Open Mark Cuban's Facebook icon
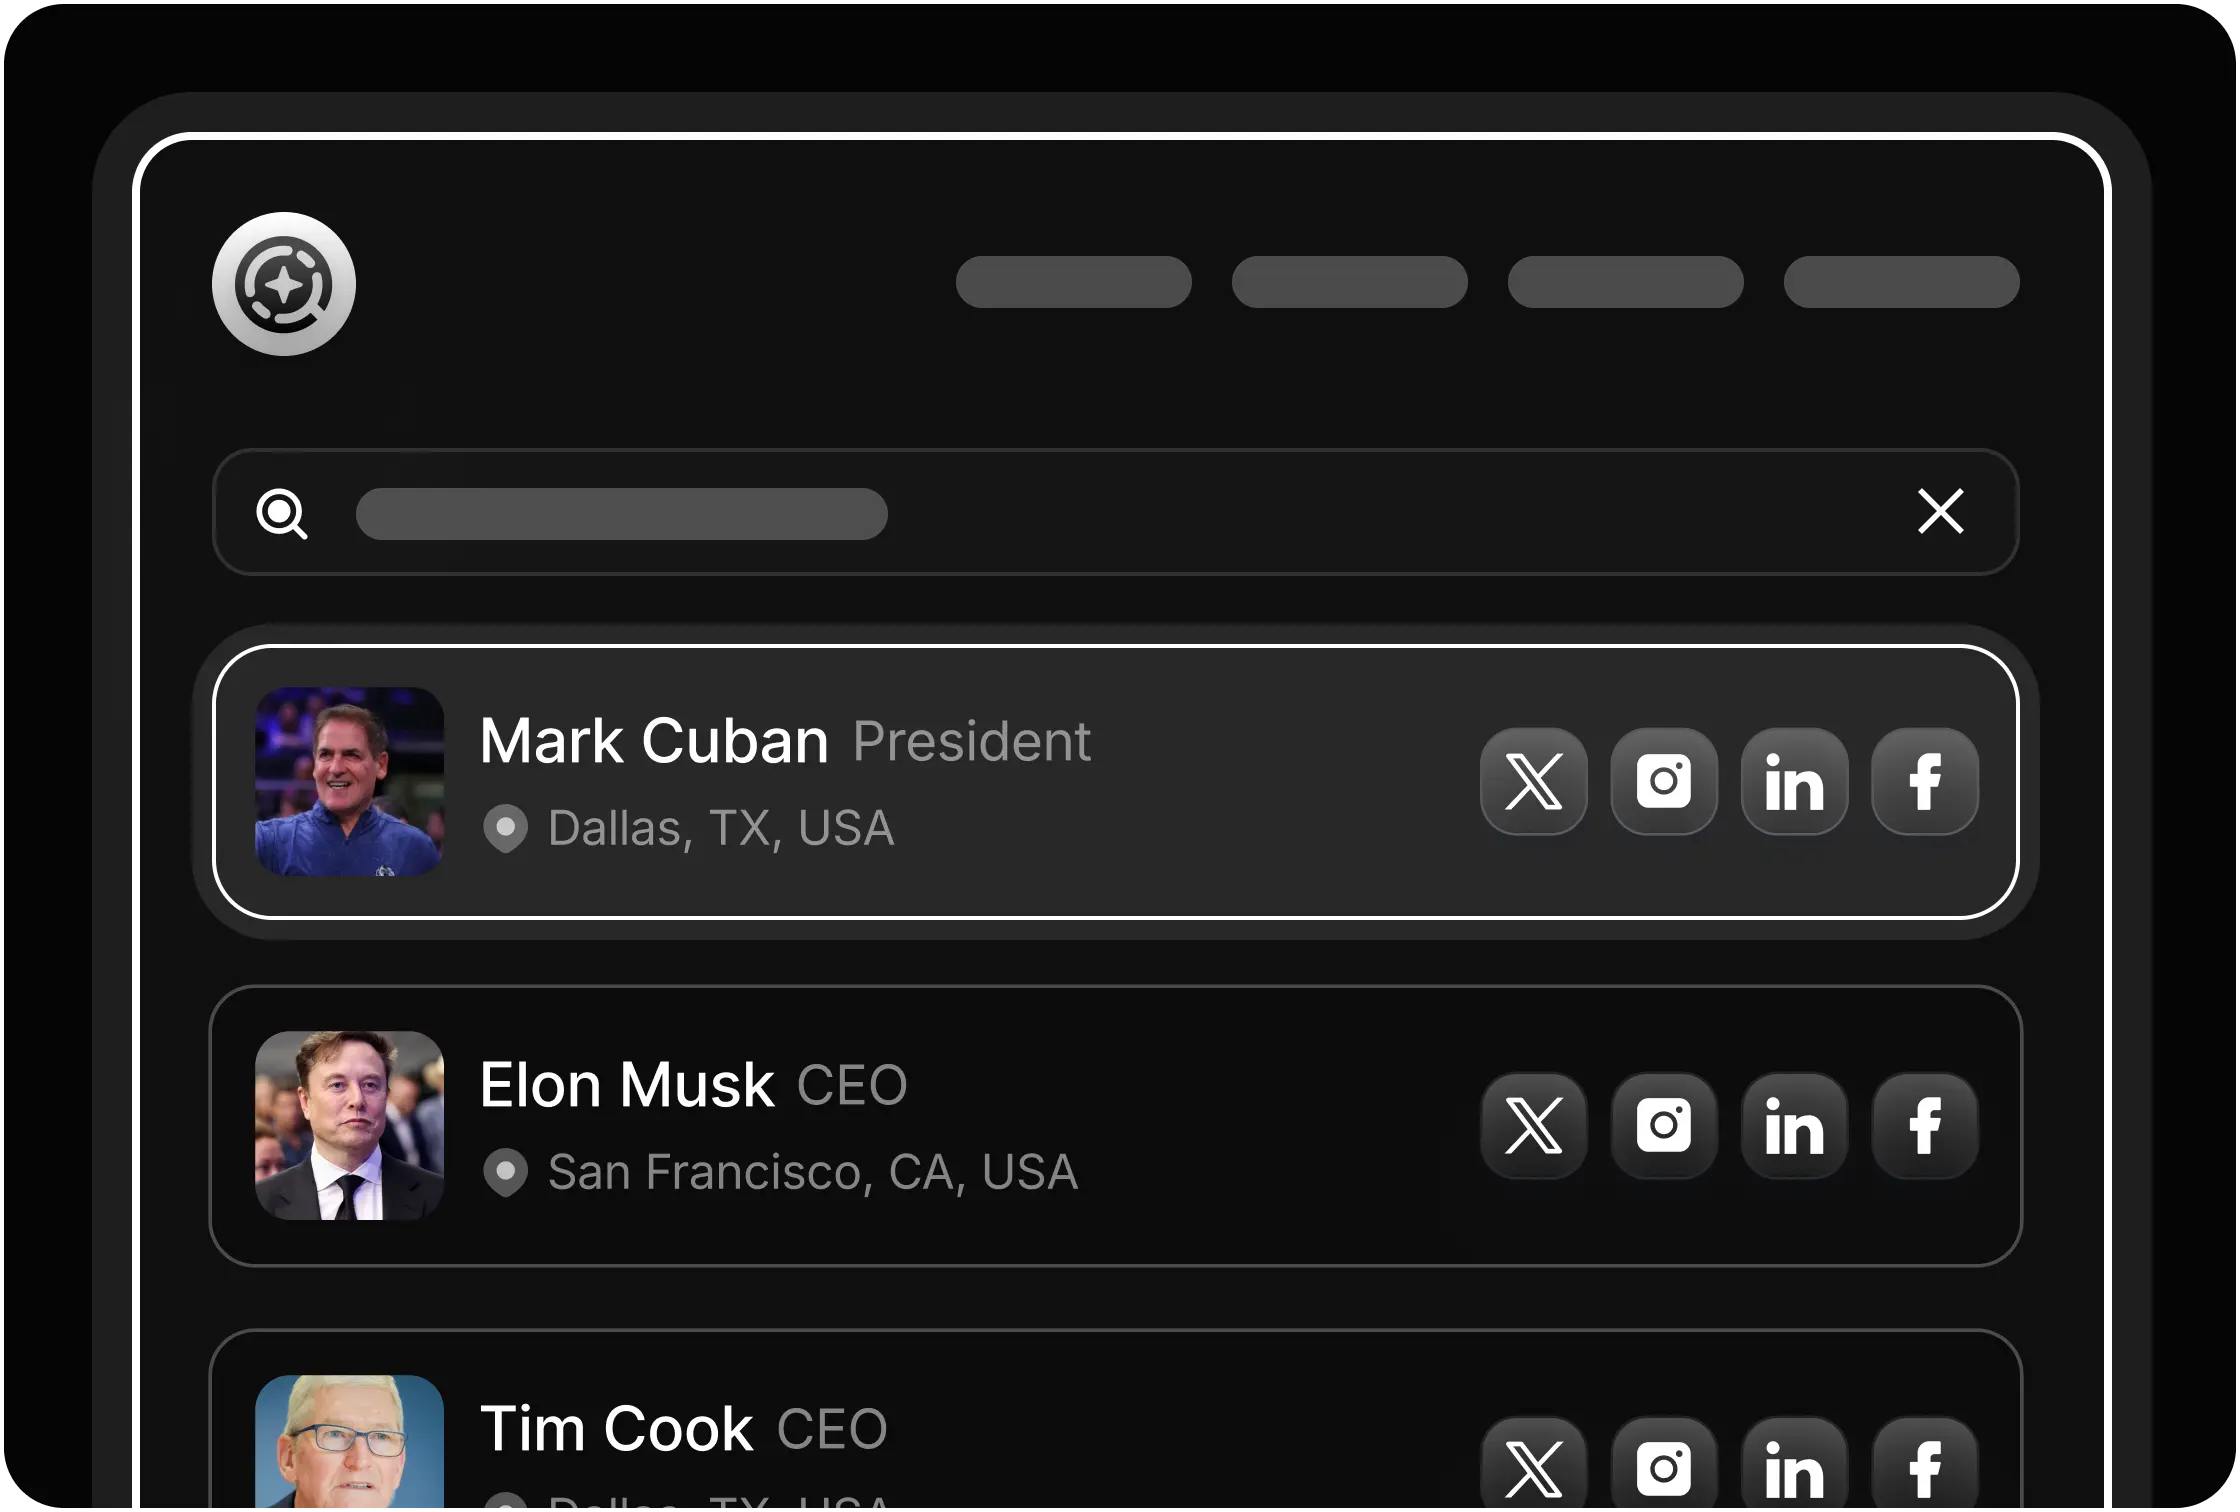This screenshot has width=2240, height=1512. click(x=1925, y=781)
